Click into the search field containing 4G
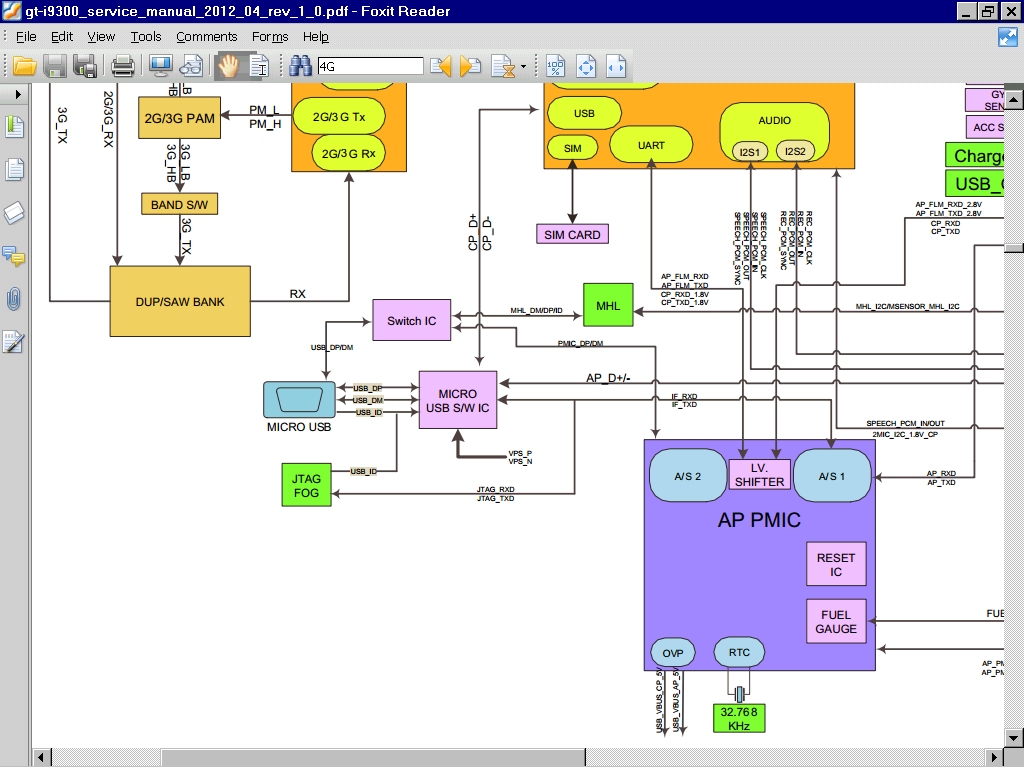The image size is (1024, 768). (x=370, y=66)
